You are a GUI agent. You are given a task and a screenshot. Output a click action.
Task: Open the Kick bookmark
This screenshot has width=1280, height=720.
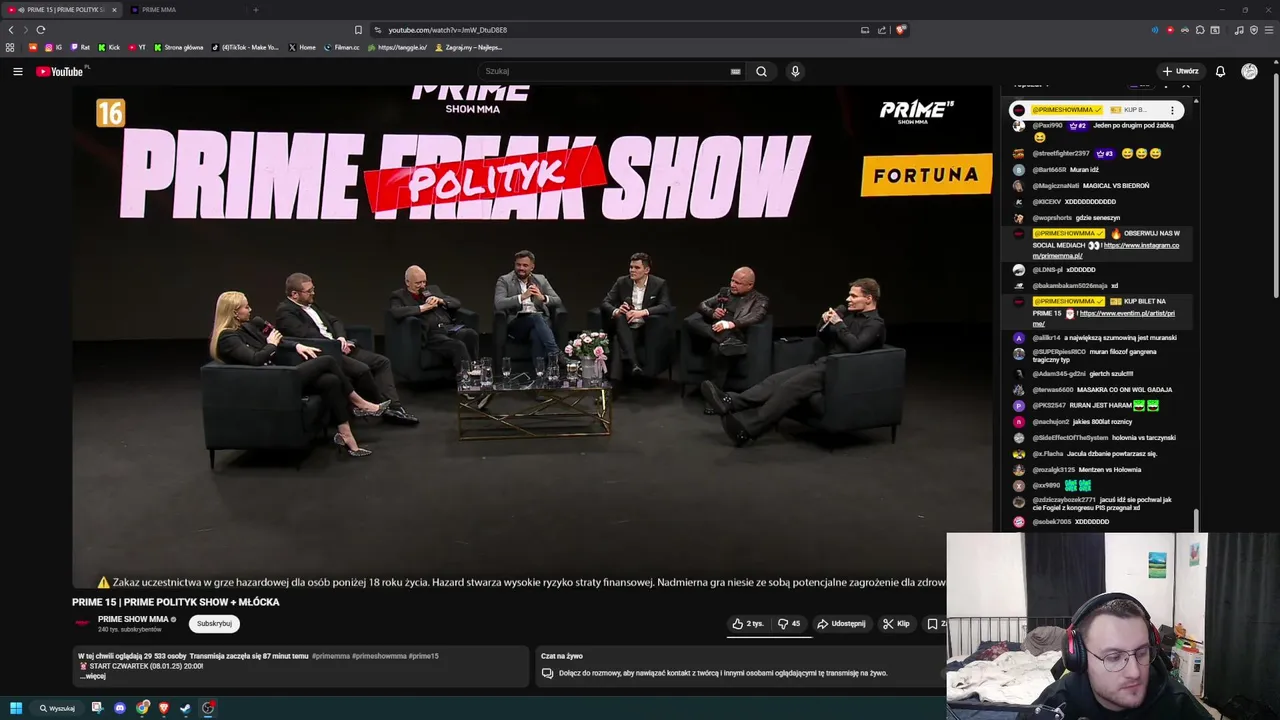pyautogui.click(x=109, y=47)
